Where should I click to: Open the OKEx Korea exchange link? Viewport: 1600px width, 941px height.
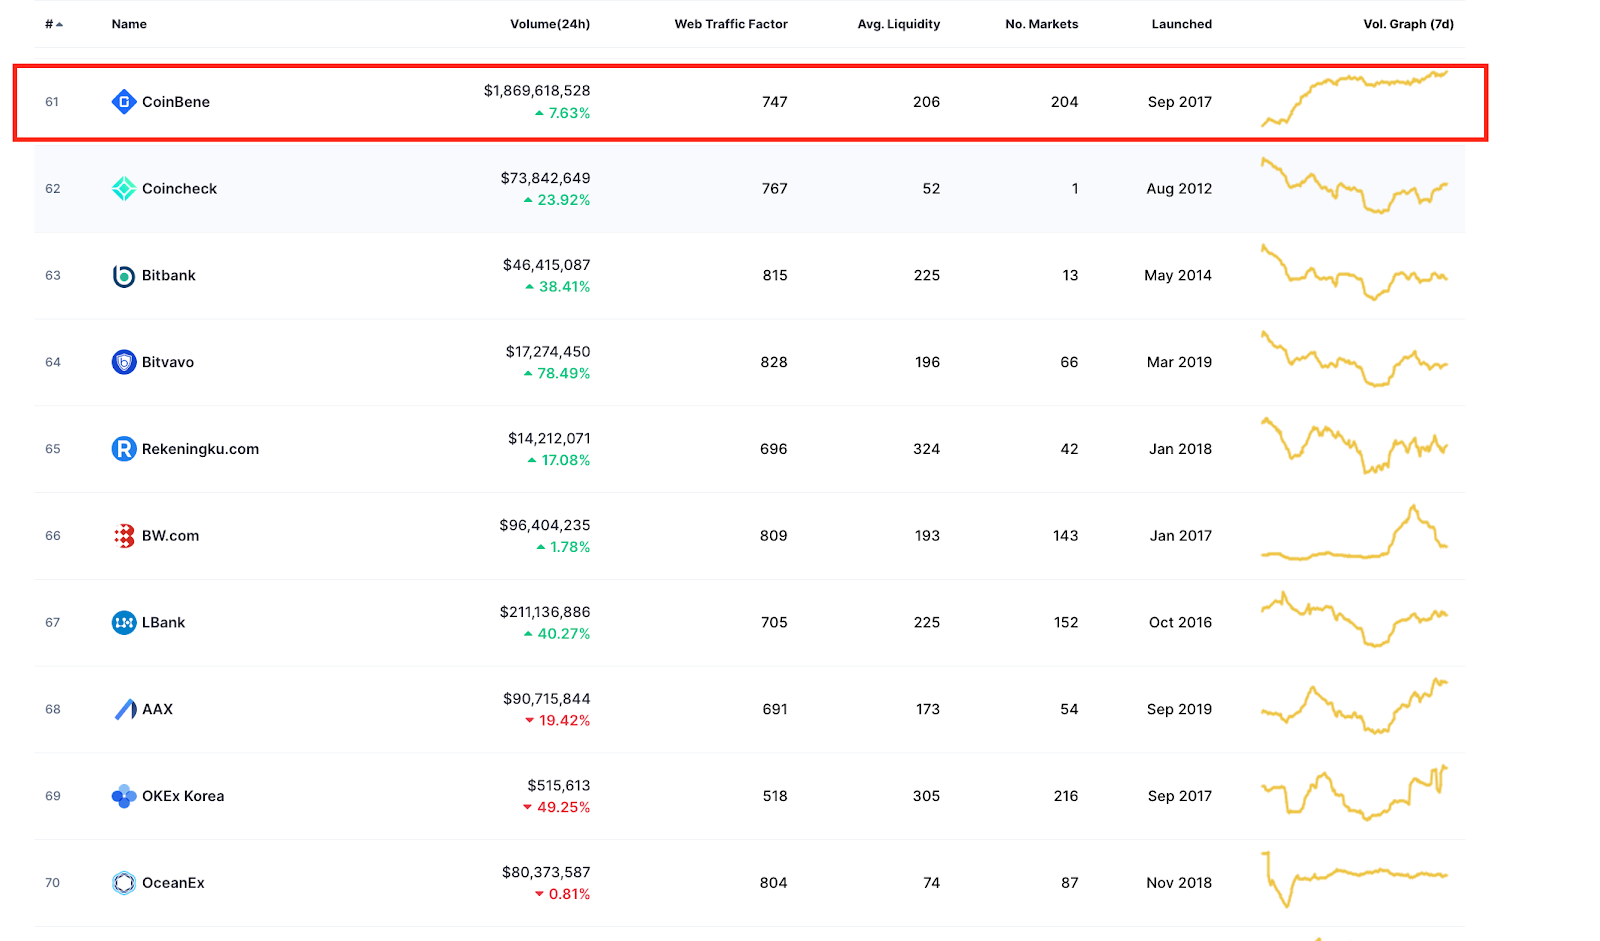pyautogui.click(x=183, y=796)
